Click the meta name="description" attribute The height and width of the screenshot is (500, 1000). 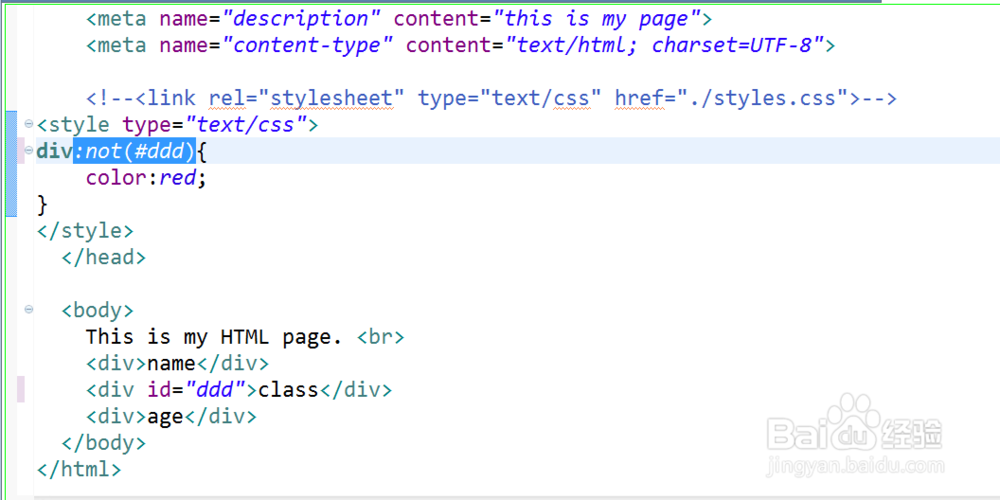pos(270,19)
